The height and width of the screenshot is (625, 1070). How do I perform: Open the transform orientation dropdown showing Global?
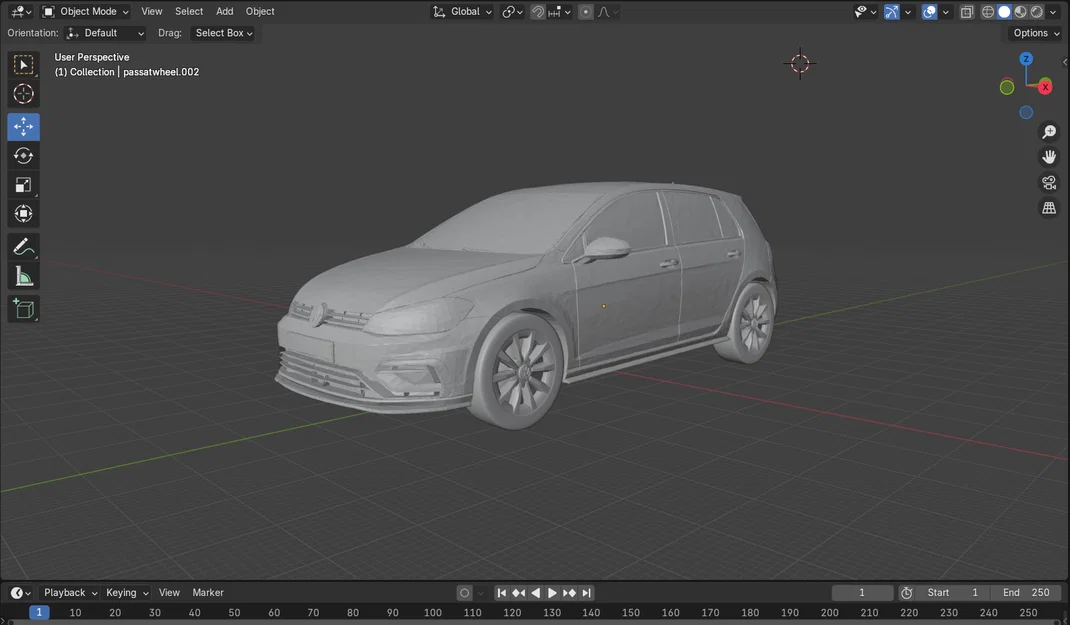pyautogui.click(x=462, y=11)
